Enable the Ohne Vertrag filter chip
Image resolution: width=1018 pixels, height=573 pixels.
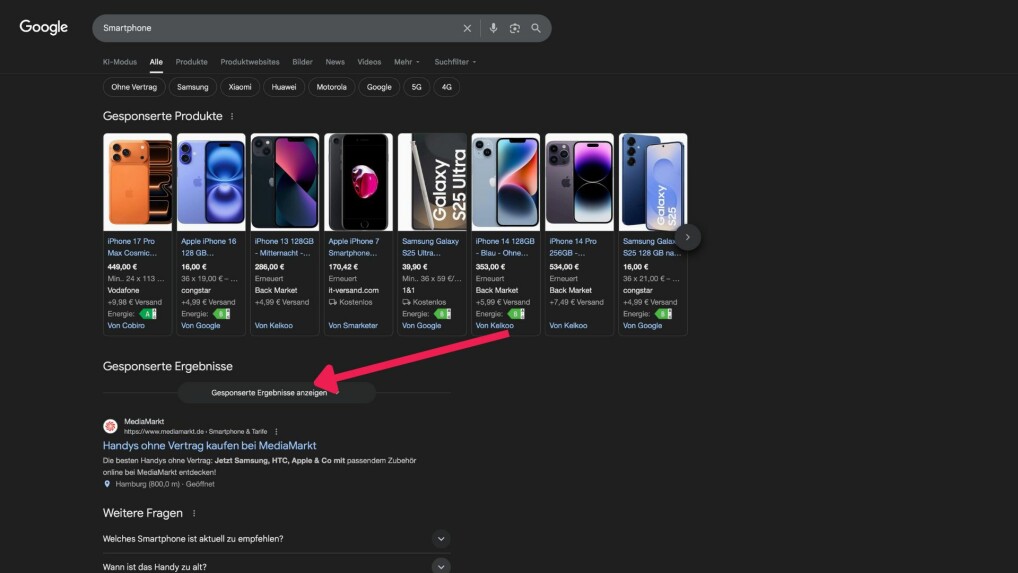(134, 87)
